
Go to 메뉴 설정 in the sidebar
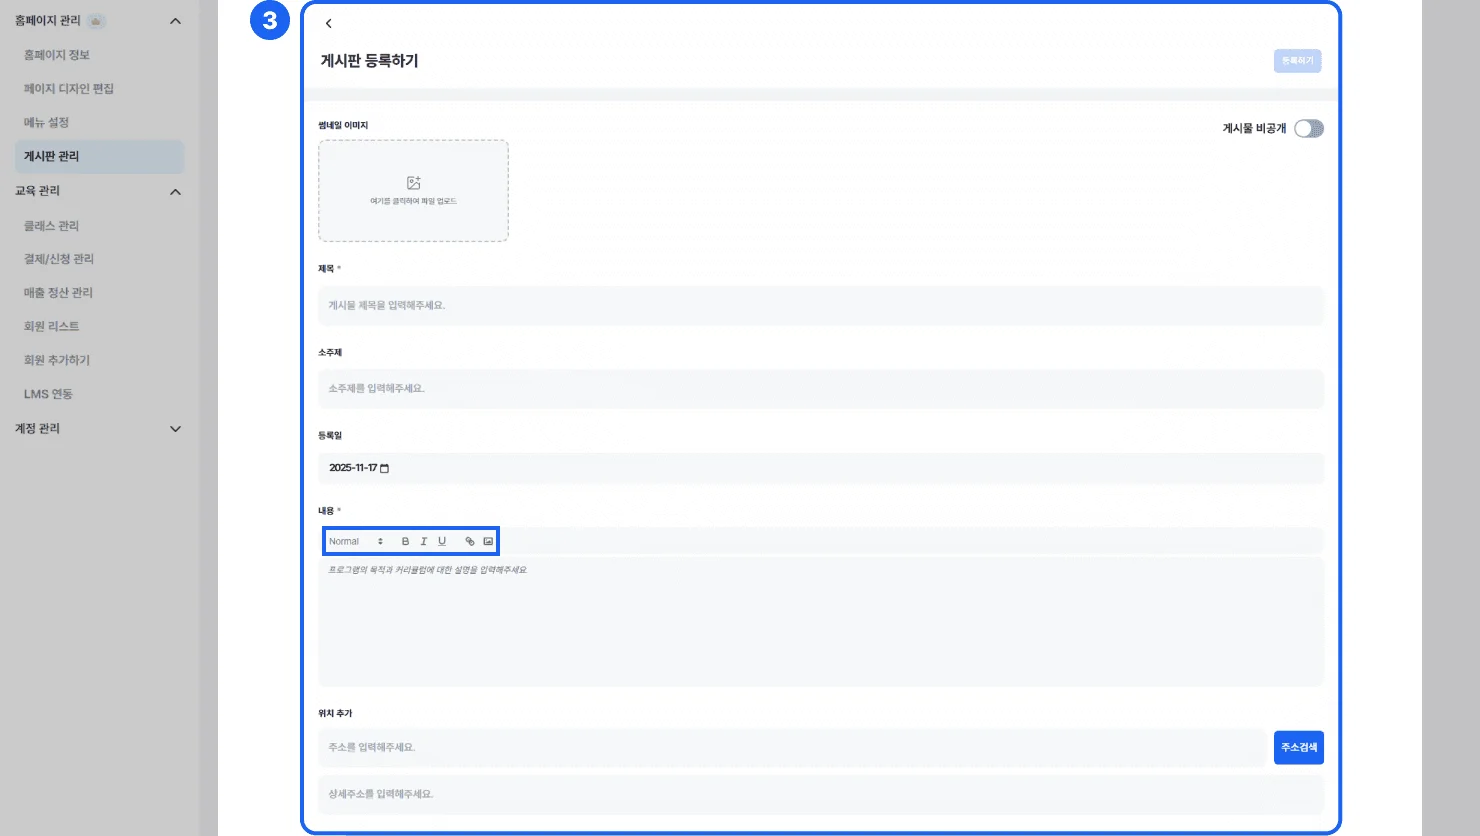tap(47, 123)
